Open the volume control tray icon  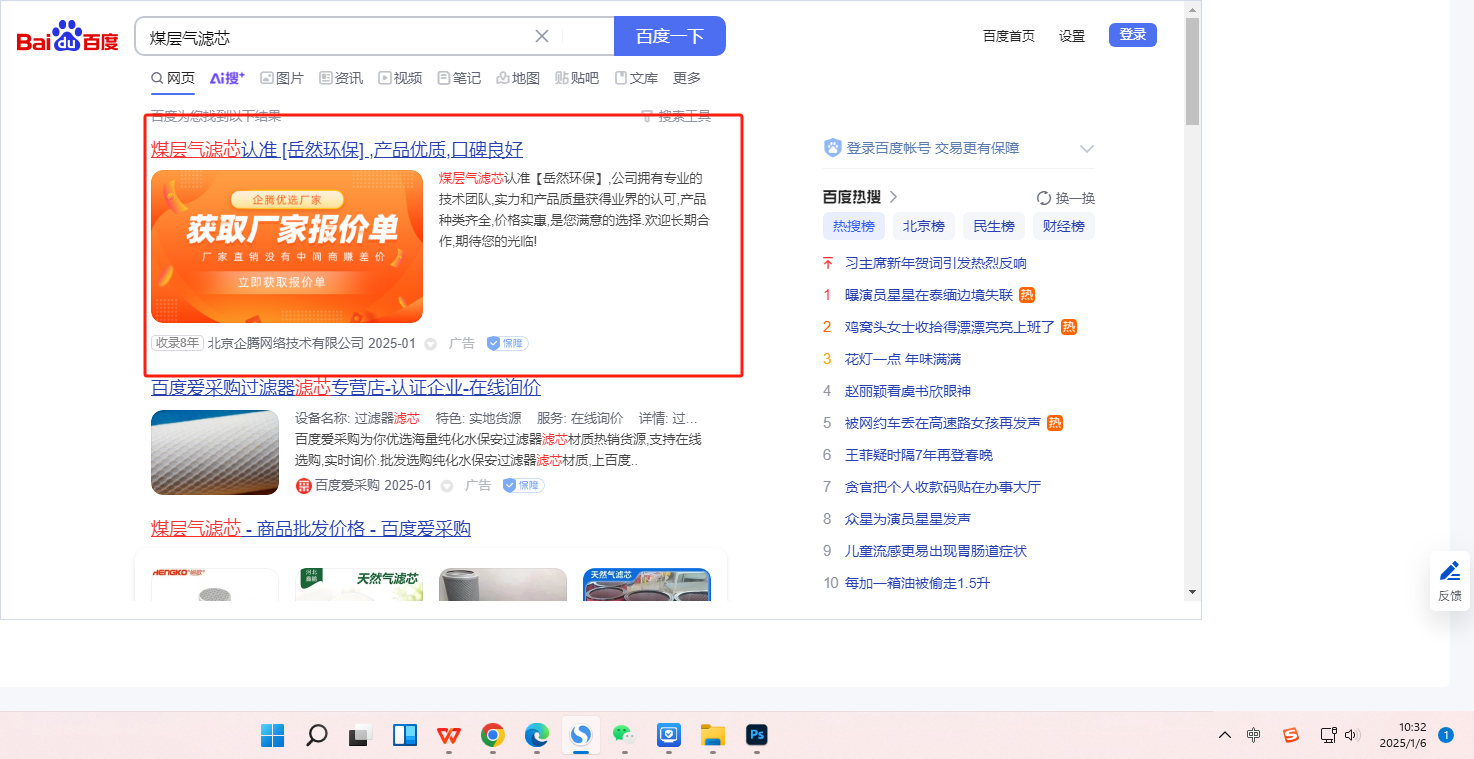click(x=1352, y=735)
